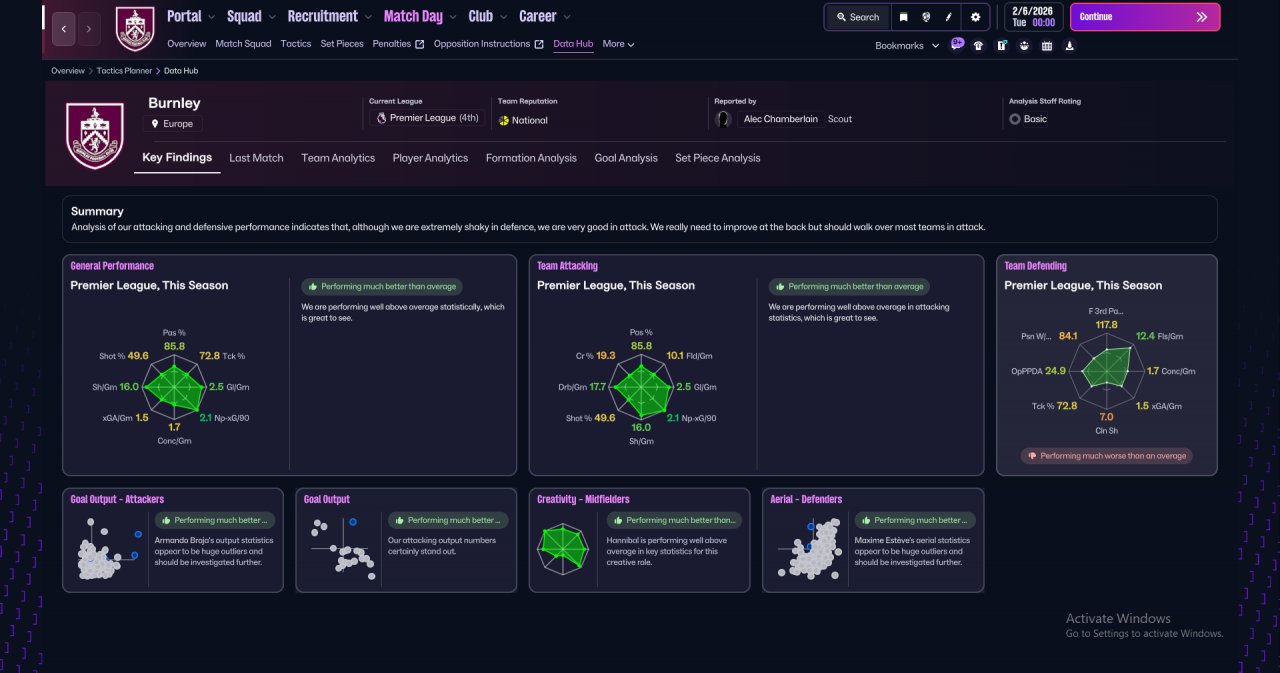Click the National reputation icon
Image resolution: width=1280 pixels, height=673 pixels.
click(x=504, y=120)
